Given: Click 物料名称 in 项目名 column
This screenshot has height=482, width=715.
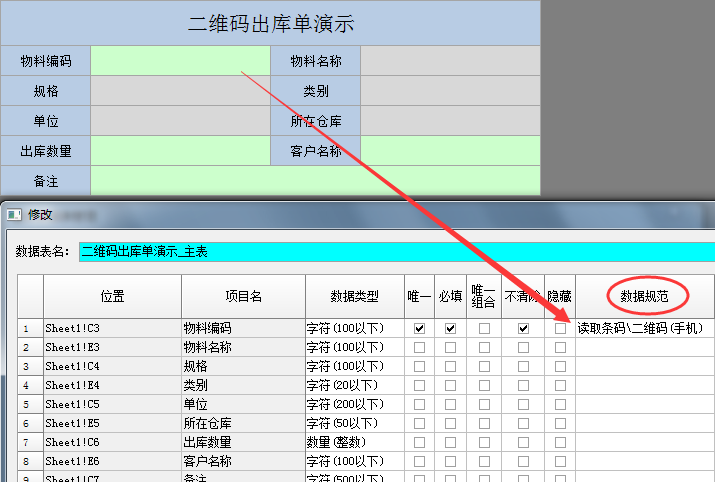Looking at the screenshot, I should click(x=244, y=347).
